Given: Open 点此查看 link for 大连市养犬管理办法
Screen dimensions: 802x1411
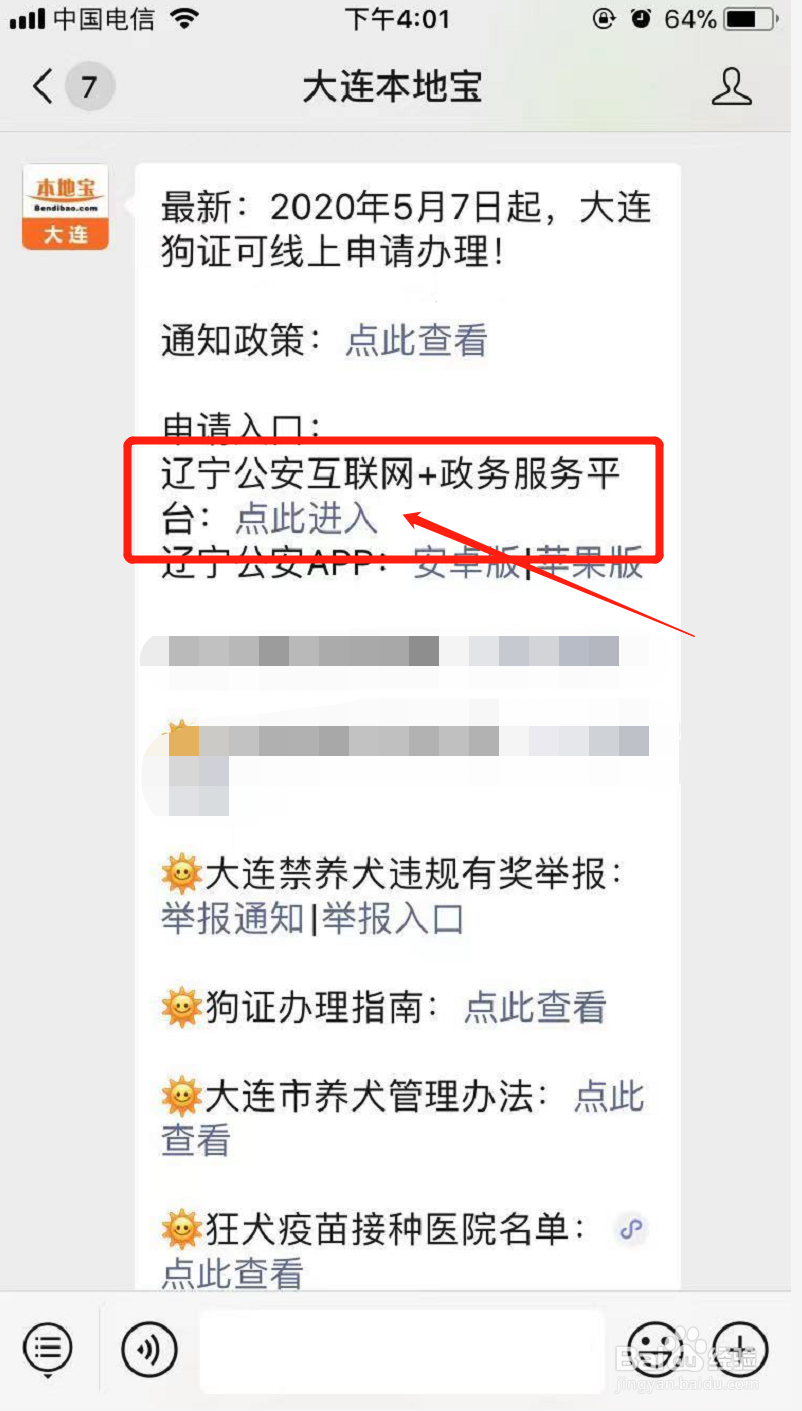Looking at the screenshot, I should coord(404,1117).
